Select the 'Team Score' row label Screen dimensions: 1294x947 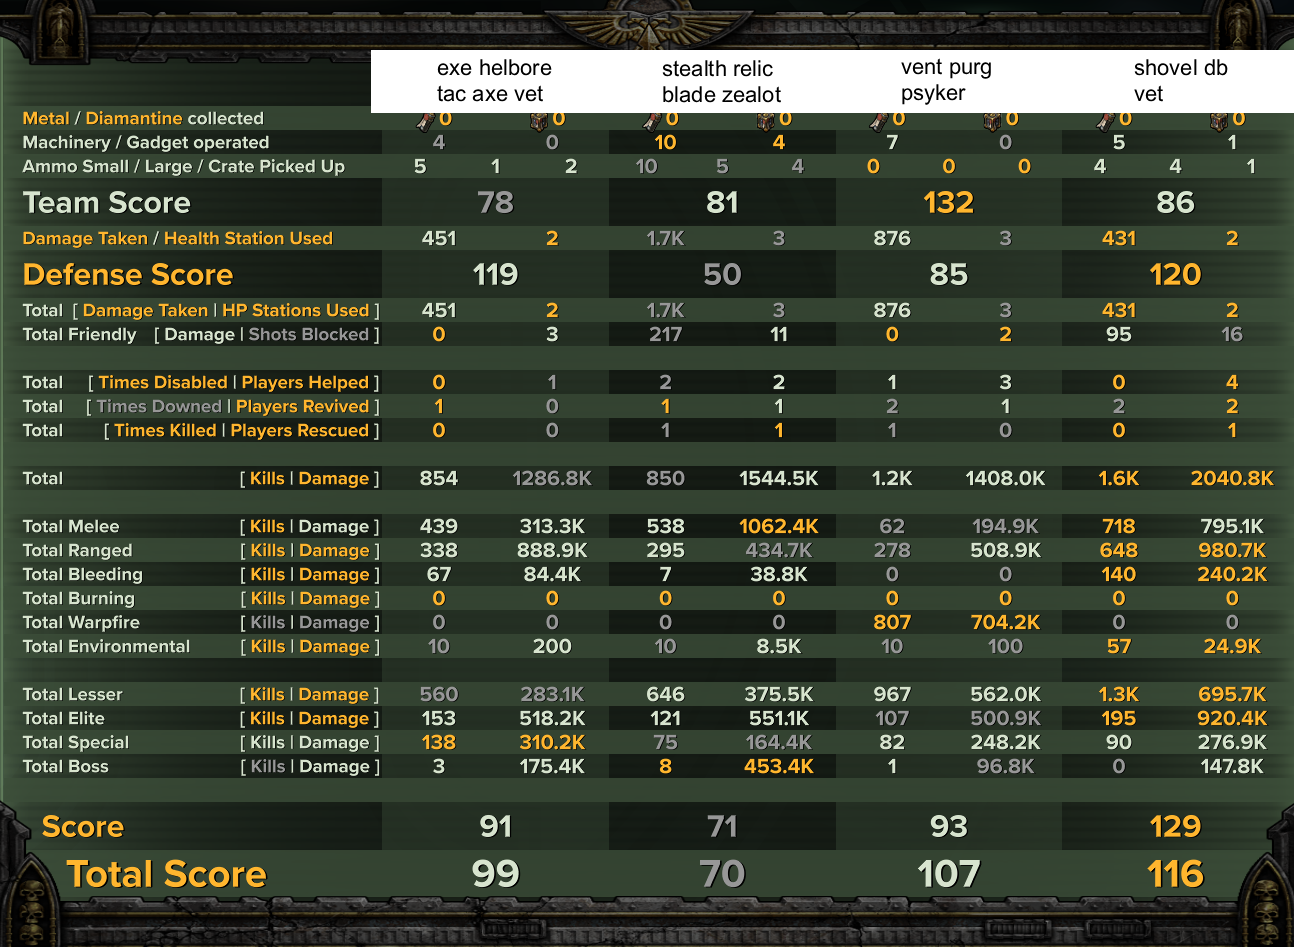click(107, 203)
